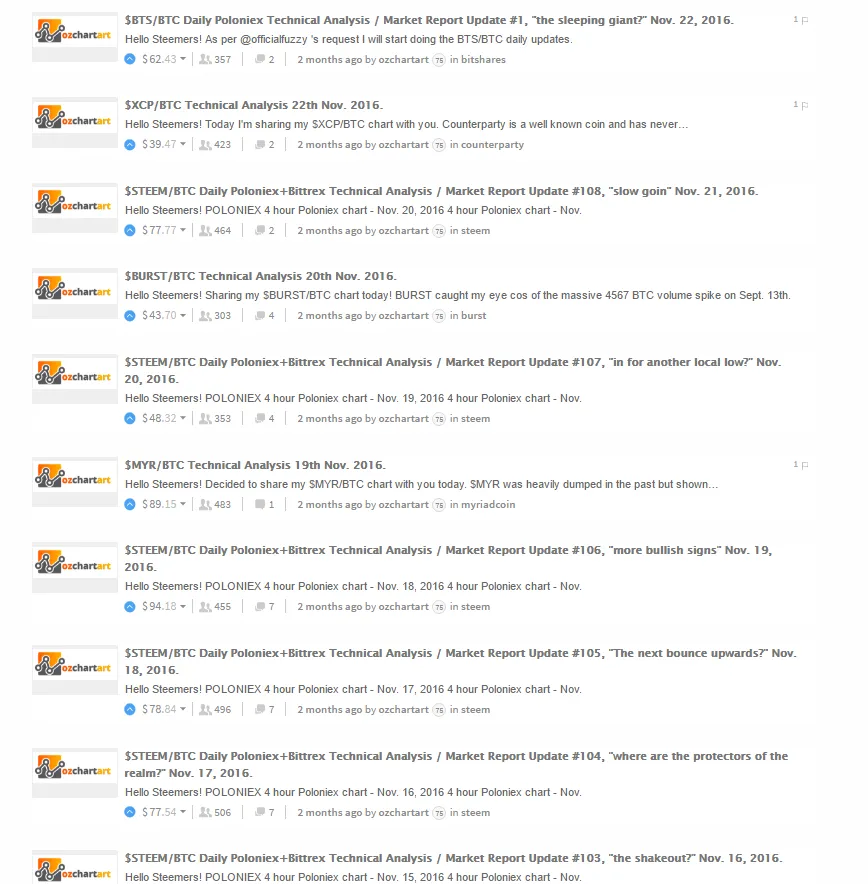Open the counterparty tag link
The image size is (868, 884).
492,145
